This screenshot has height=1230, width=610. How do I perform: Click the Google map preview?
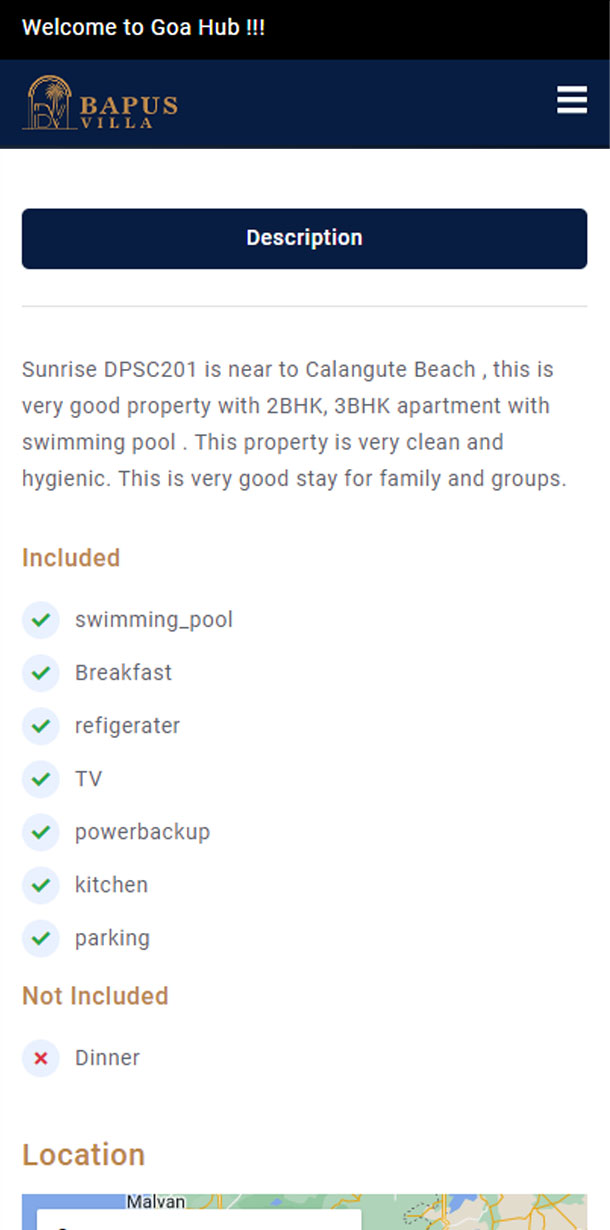(480, 1212)
